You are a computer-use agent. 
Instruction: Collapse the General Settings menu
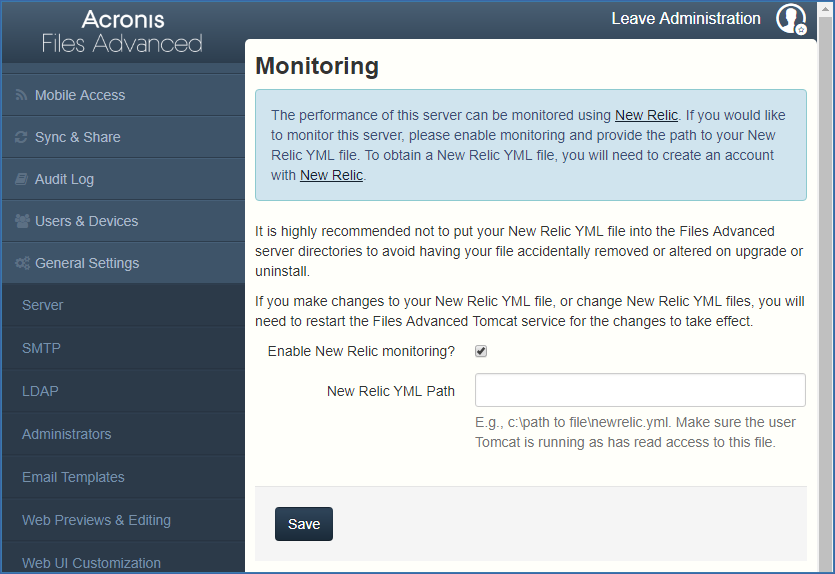click(x=124, y=263)
